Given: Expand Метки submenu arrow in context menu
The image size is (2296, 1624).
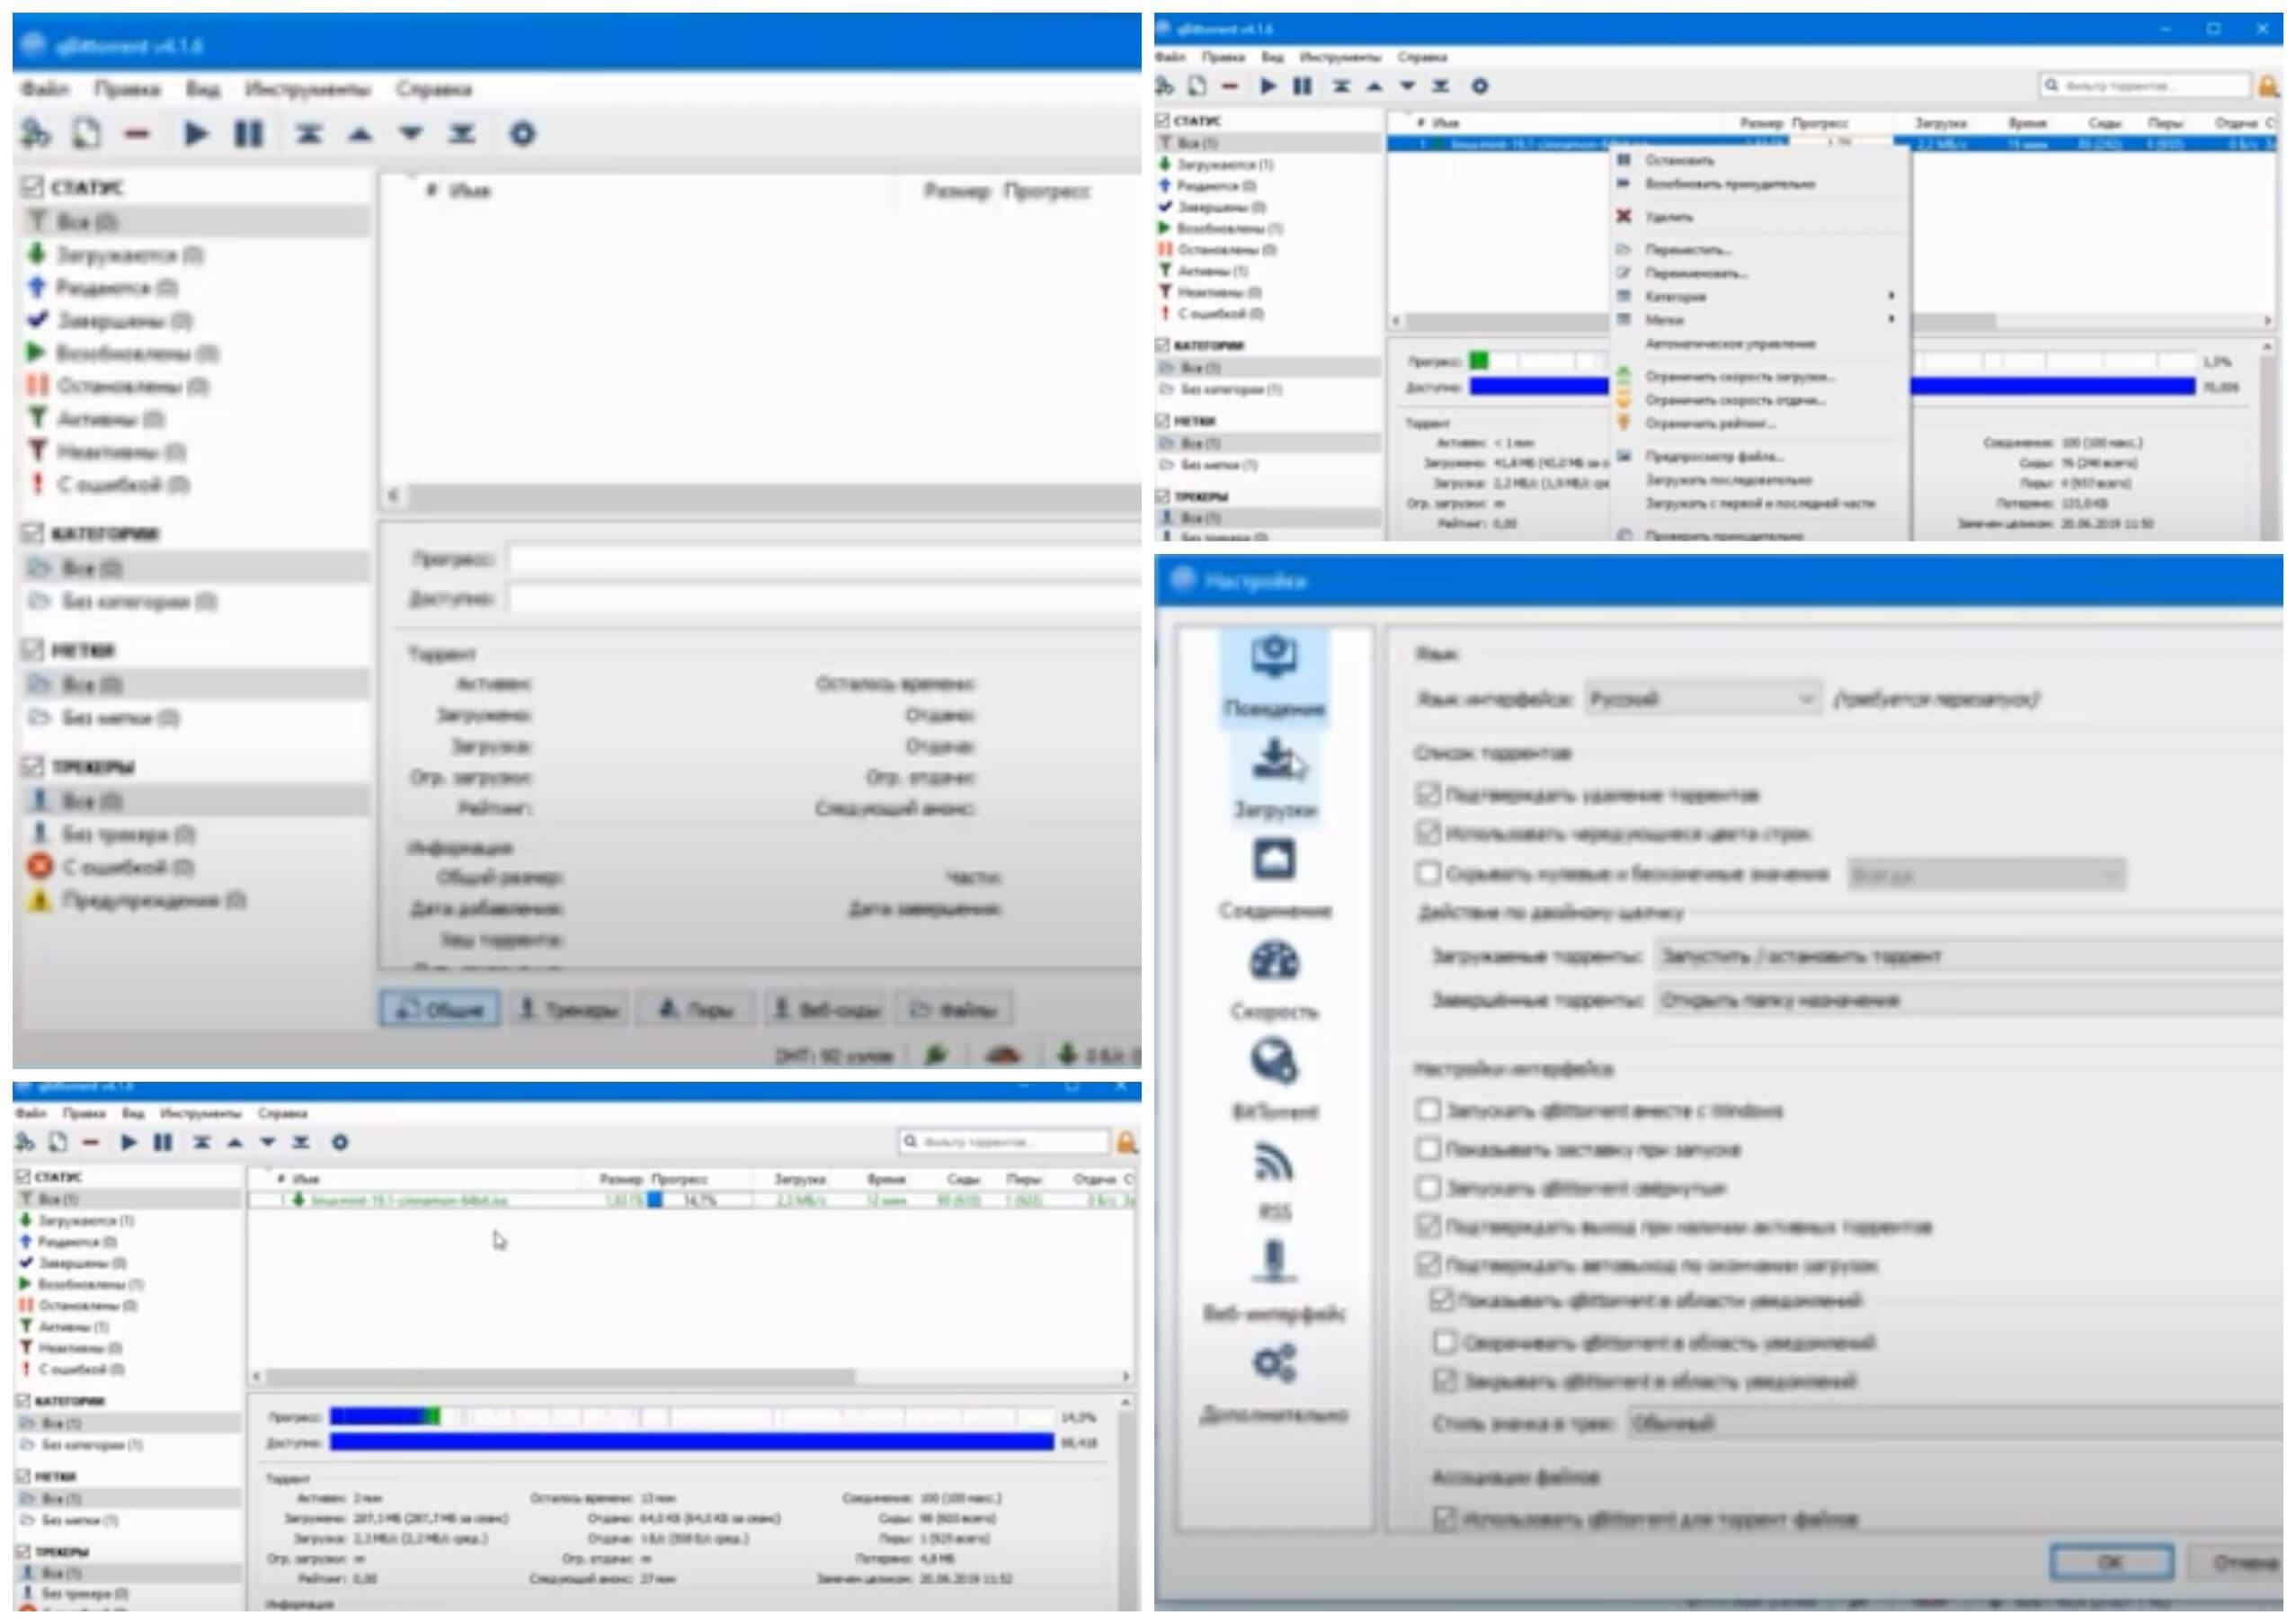Looking at the screenshot, I should 1891,319.
